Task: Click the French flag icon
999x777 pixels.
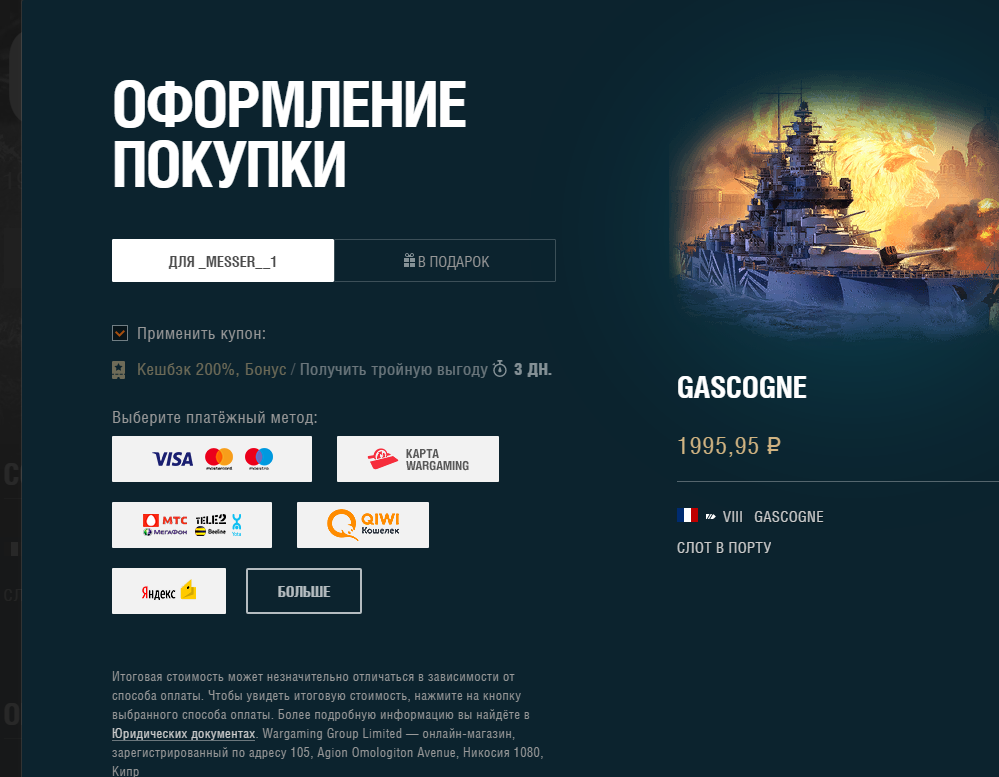Action: pyautogui.click(x=687, y=515)
